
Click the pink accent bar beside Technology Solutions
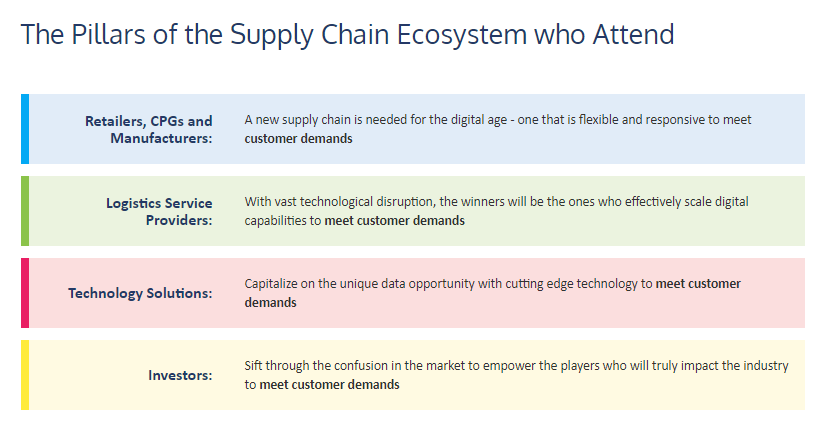pos(25,293)
